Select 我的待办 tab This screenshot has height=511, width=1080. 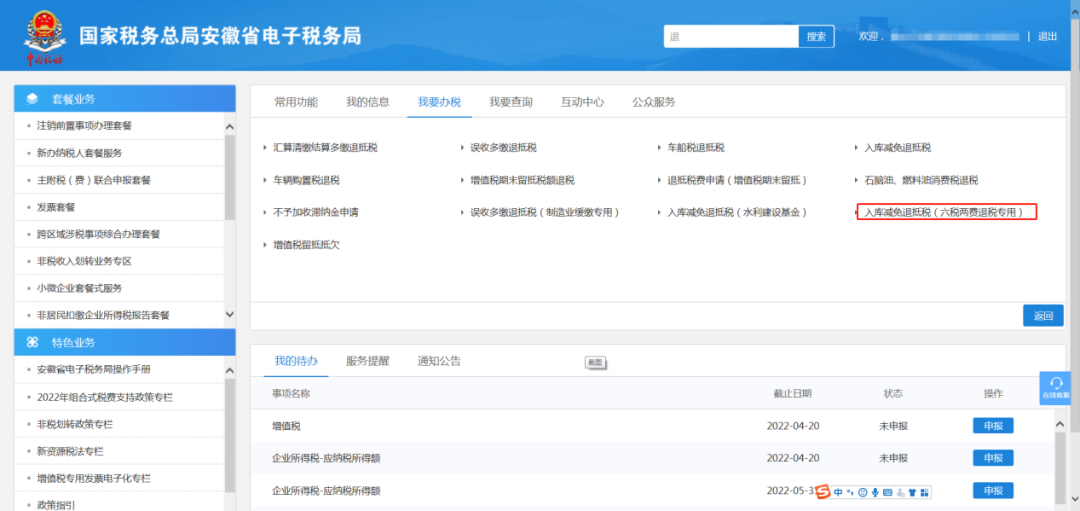(x=296, y=361)
